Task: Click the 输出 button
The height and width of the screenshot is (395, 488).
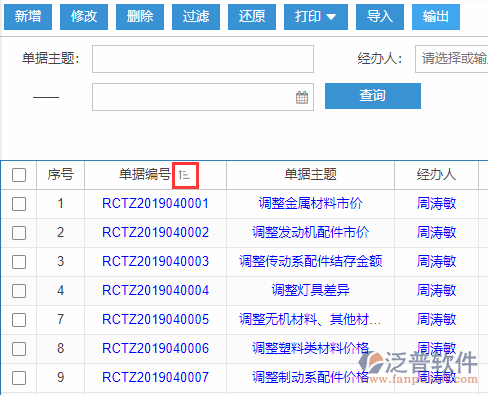Action: click(x=436, y=17)
